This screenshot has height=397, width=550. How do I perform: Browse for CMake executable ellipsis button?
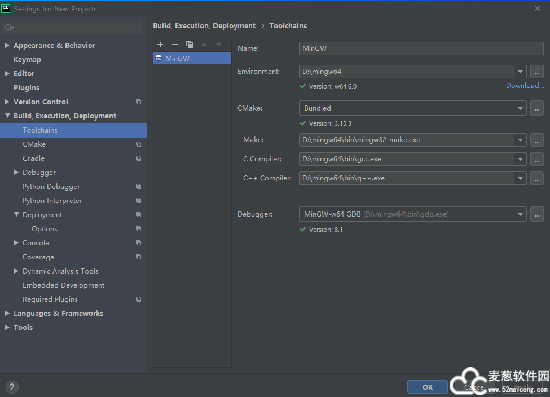(x=537, y=108)
